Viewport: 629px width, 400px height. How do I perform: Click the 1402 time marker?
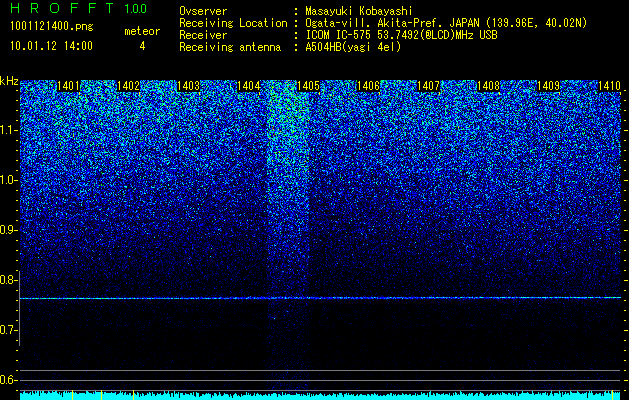[128, 86]
